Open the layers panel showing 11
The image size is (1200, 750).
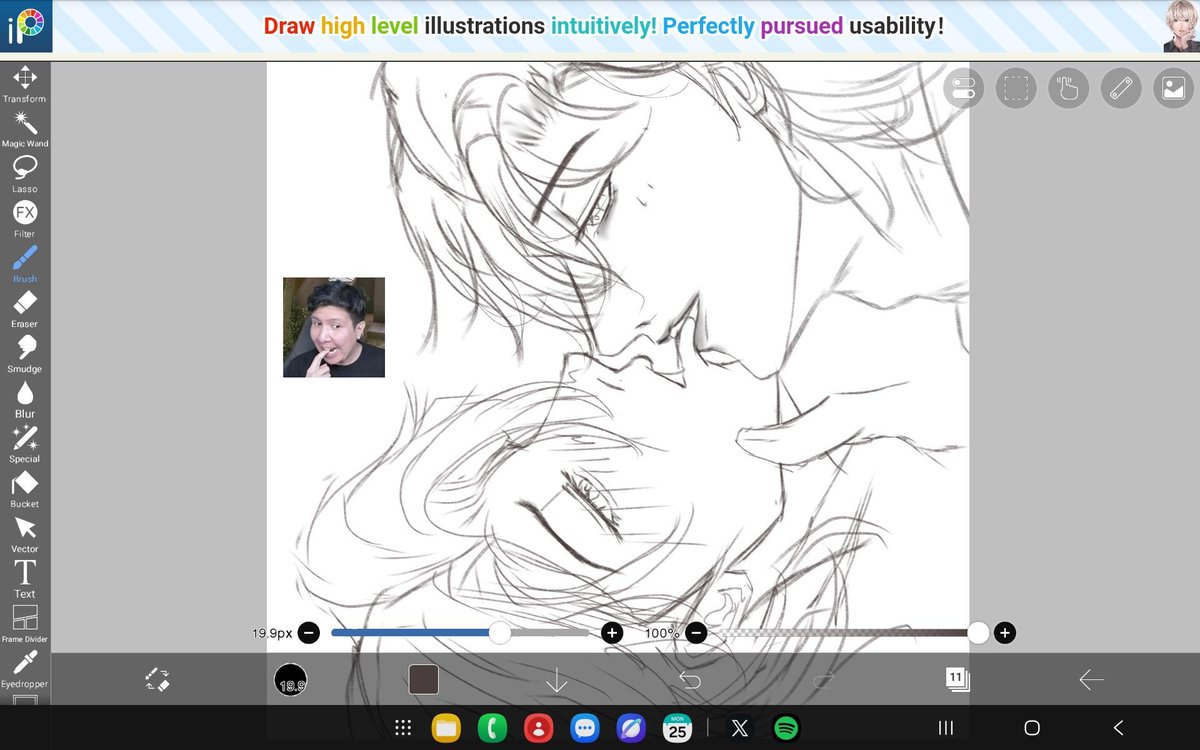[957, 680]
